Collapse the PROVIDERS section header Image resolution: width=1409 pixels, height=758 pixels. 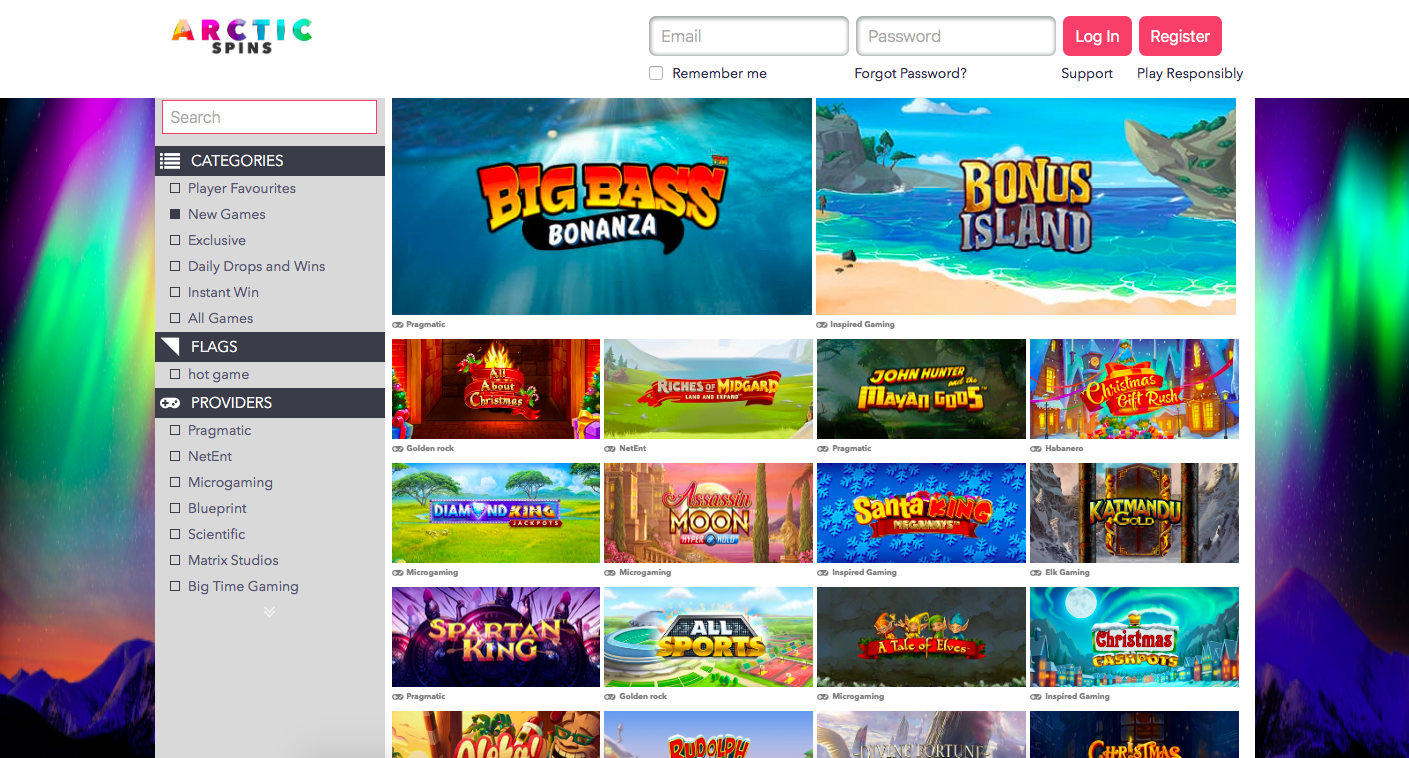270,403
